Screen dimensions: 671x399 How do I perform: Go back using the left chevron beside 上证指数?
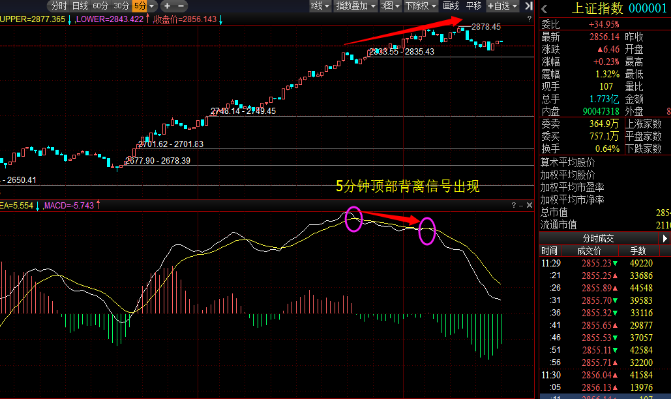pyautogui.click(x=544, y=9)
